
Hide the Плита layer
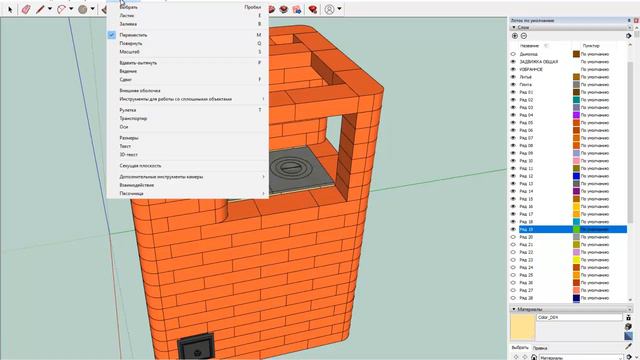(x=513, y=84)
